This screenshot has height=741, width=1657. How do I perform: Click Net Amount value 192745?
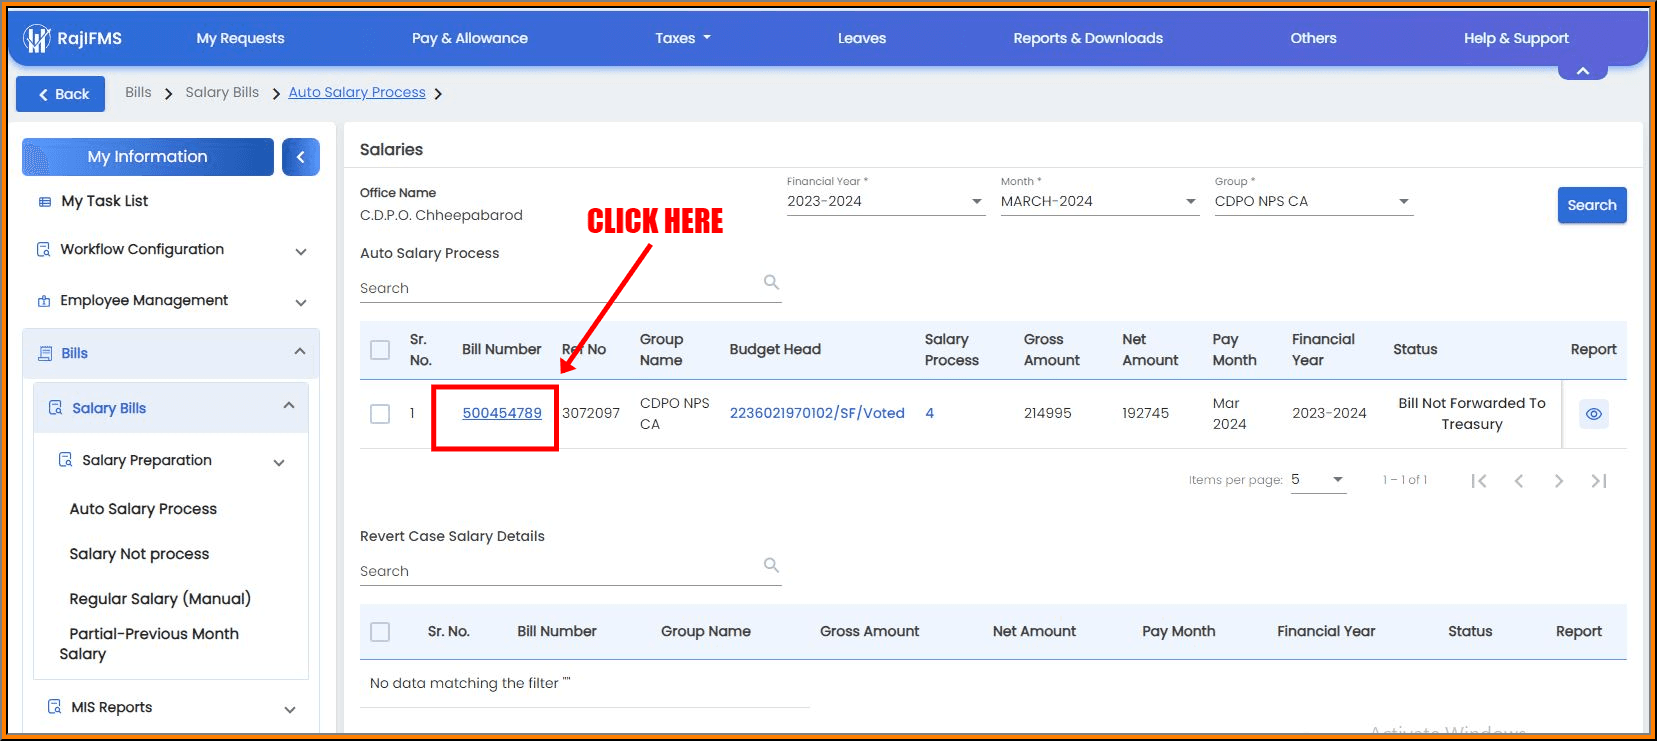1145,413
